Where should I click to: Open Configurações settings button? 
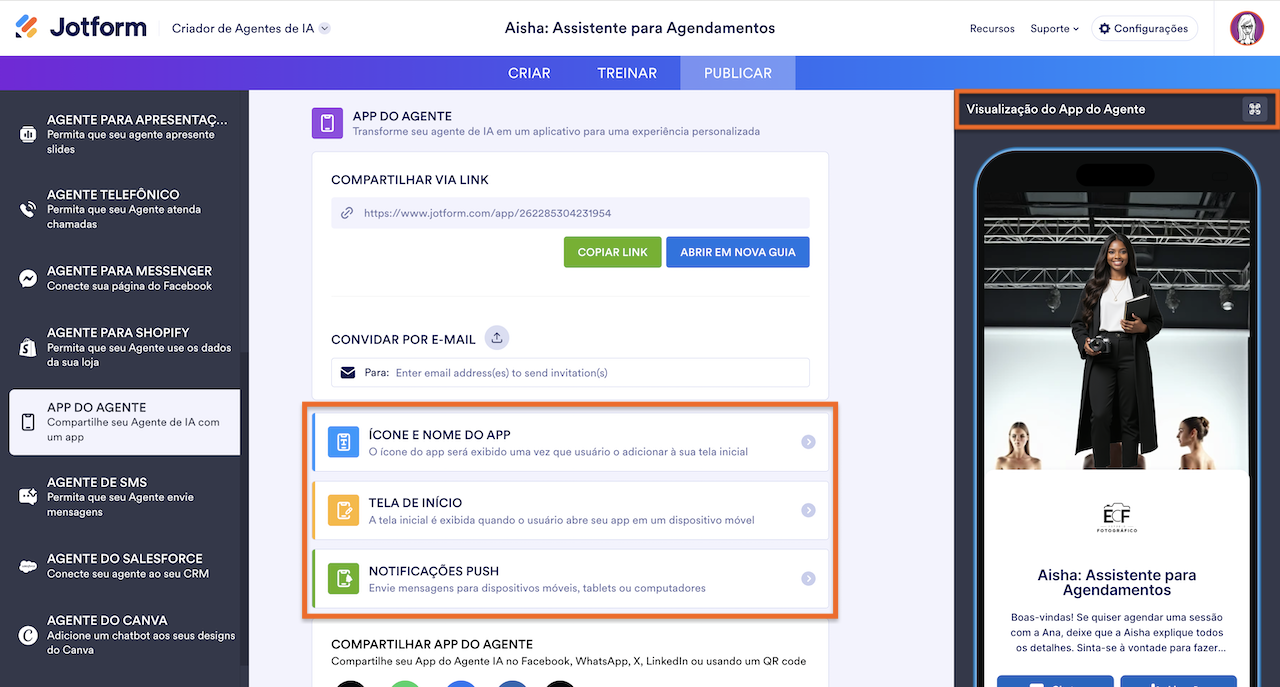1144,29
